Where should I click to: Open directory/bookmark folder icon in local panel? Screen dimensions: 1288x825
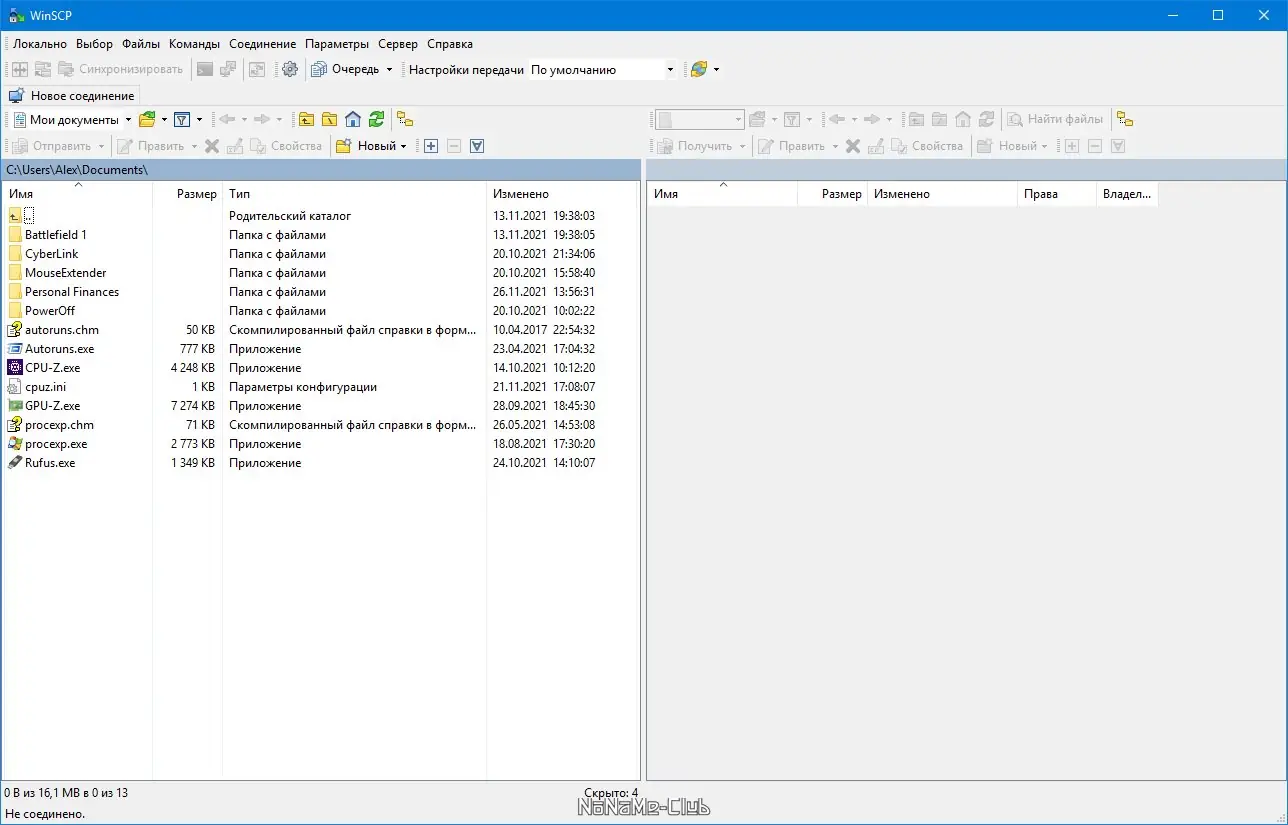click(147, 119)
